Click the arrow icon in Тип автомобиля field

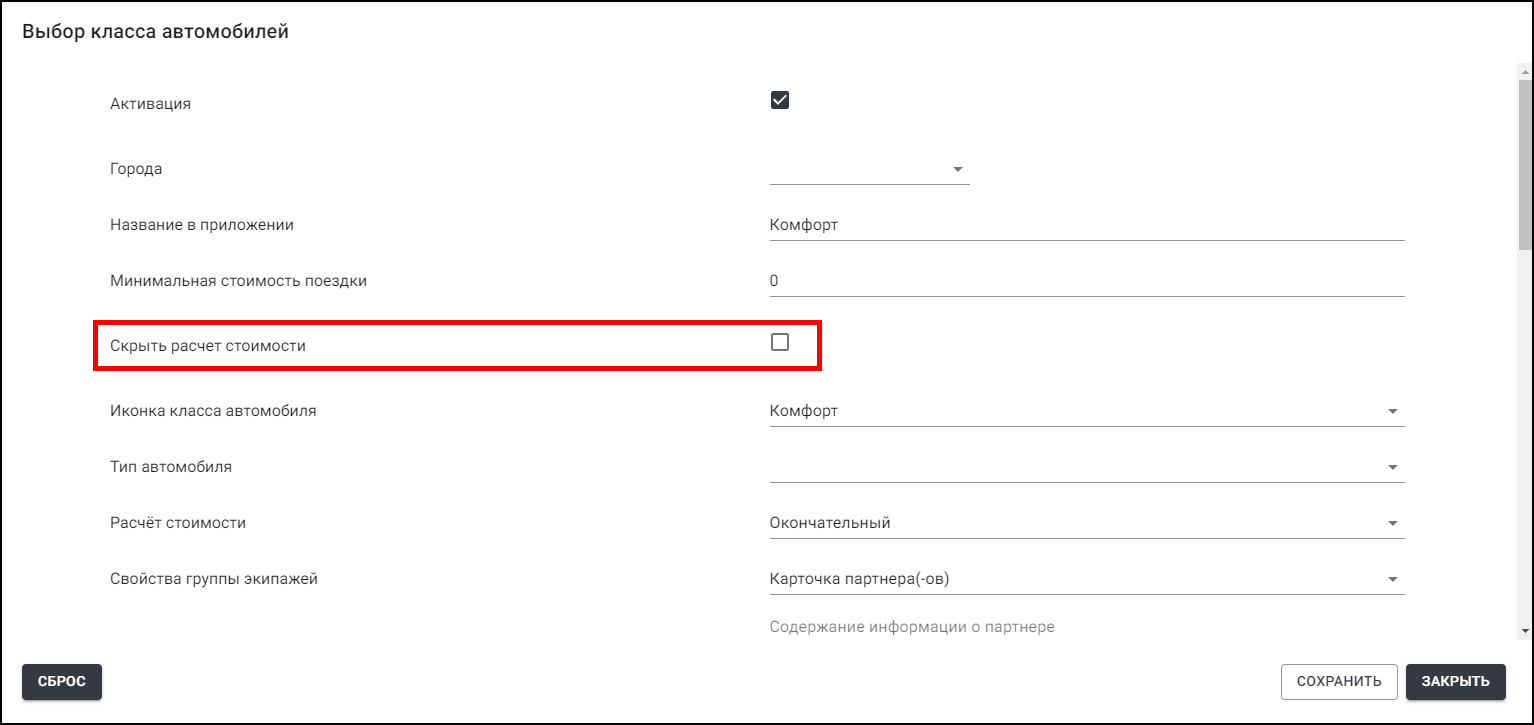click(1392, 467)
